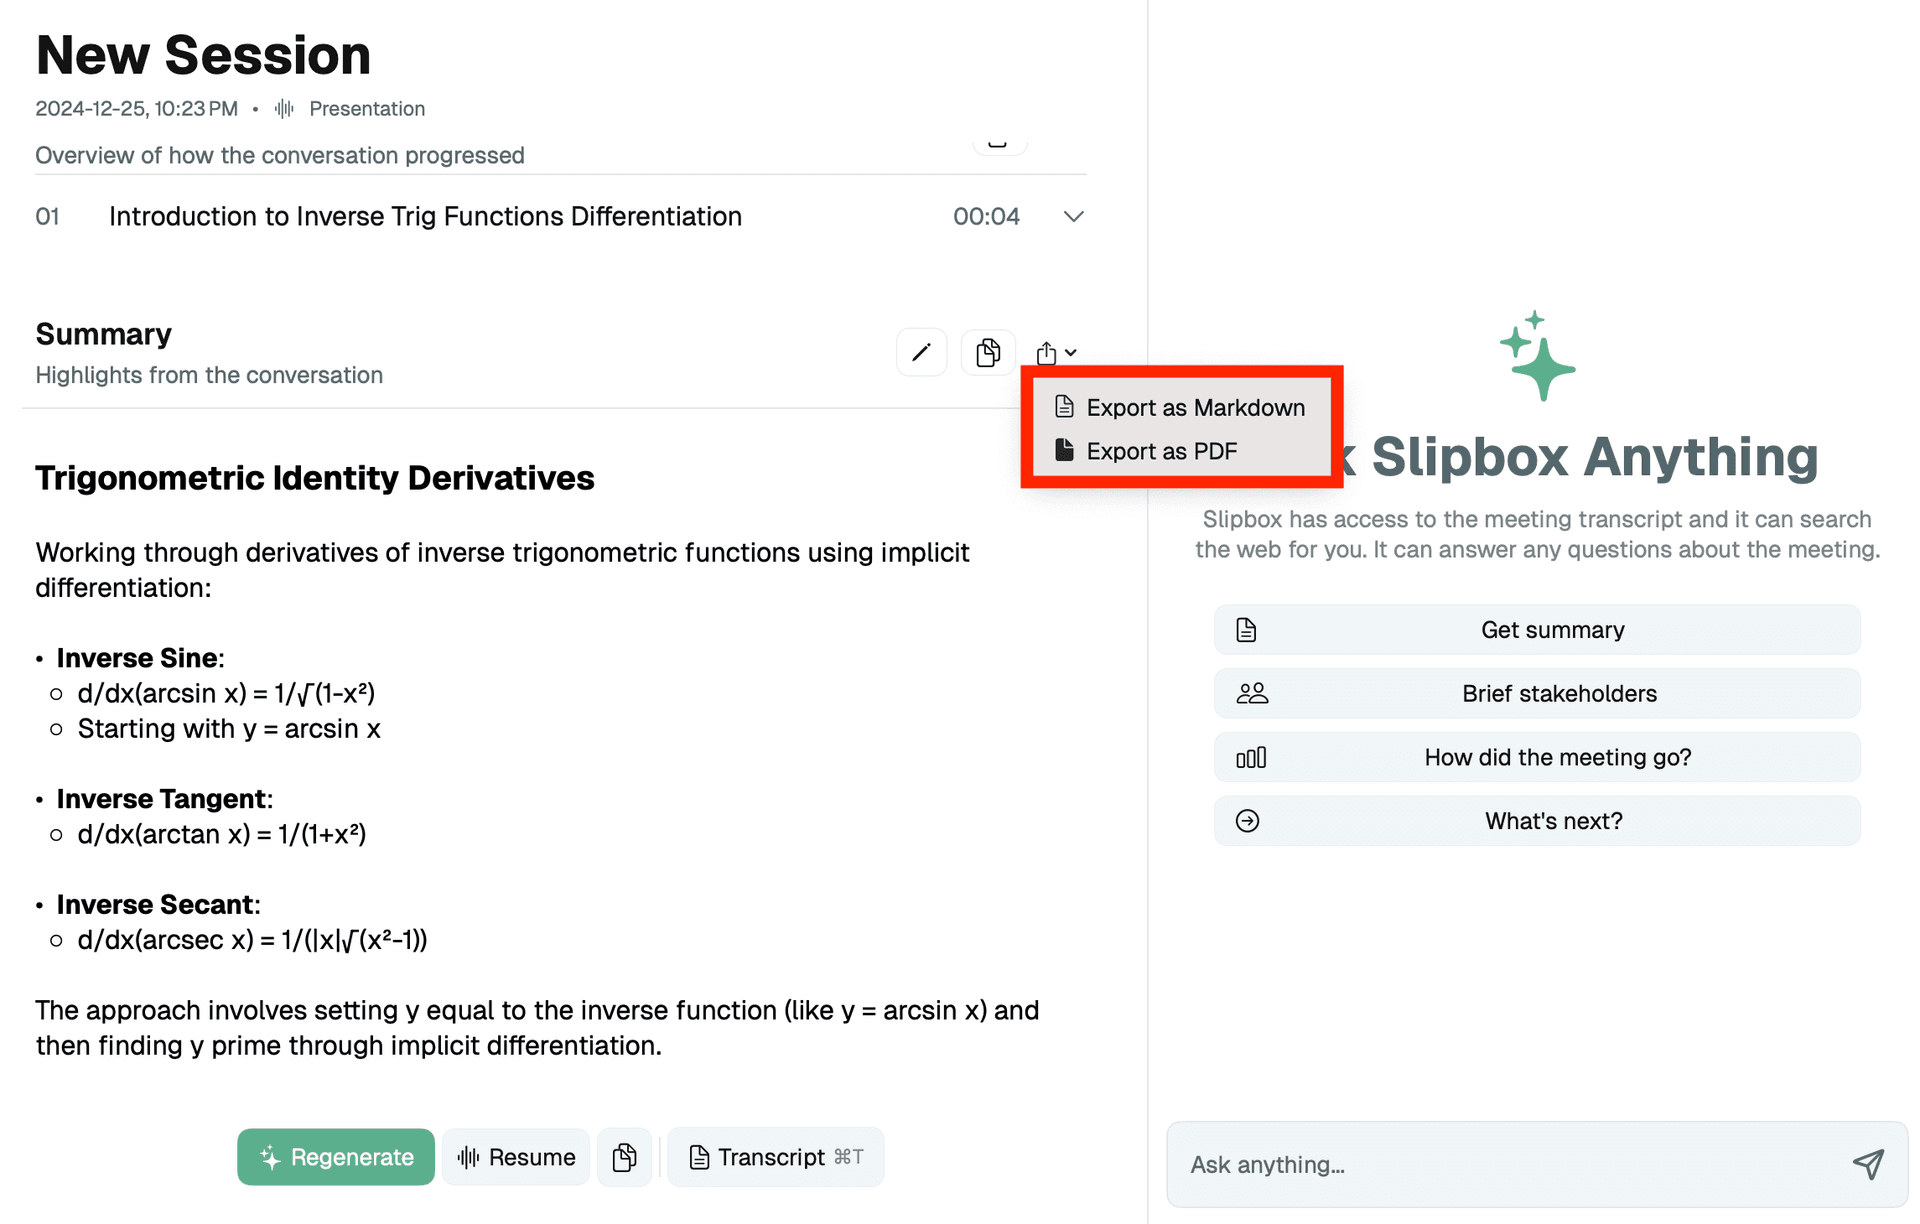The image size is (1920, 1224).
Task: Focus the Ask anything input field
Action: (x=1500, y=1164)
